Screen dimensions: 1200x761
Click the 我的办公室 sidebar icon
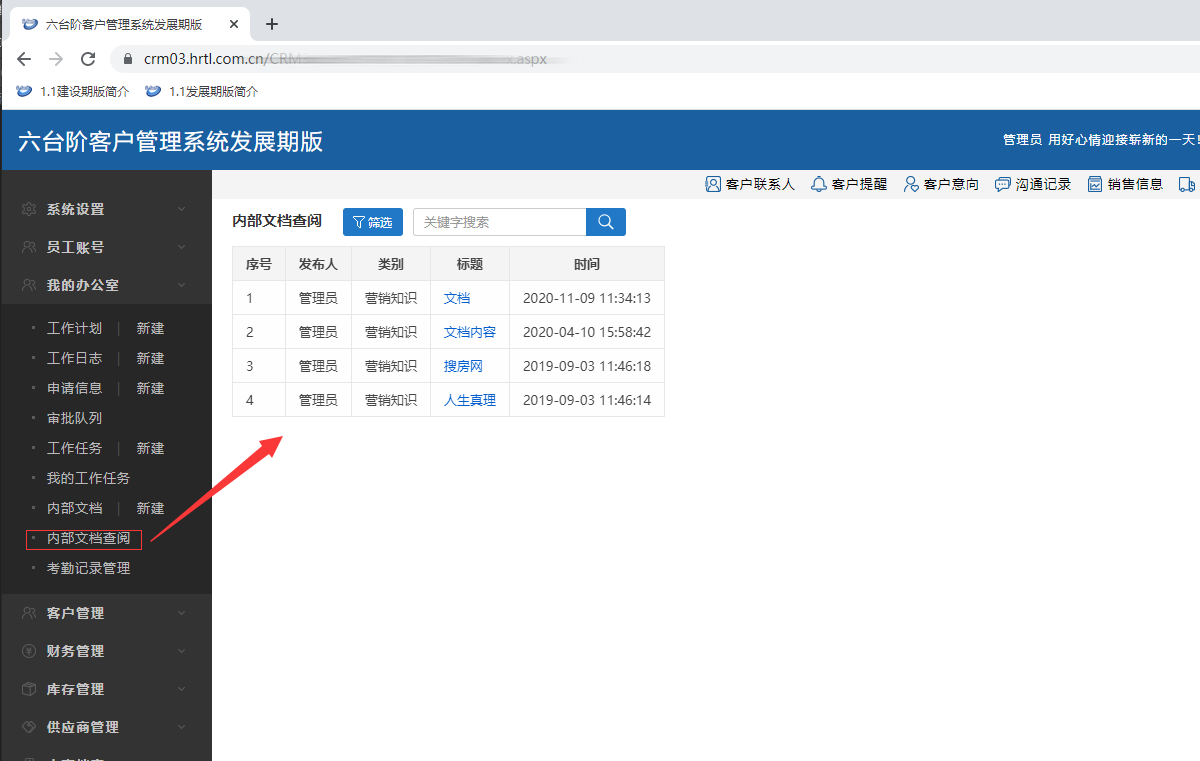coord(29,285)
